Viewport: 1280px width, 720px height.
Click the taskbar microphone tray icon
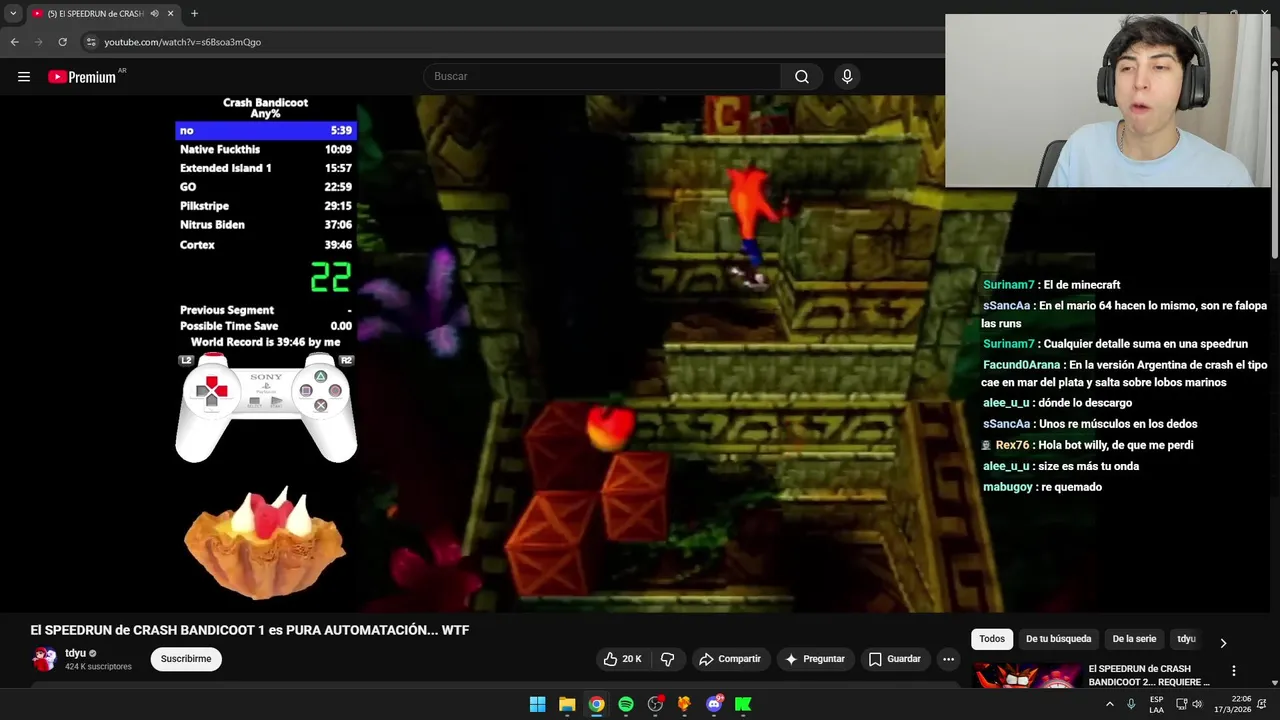pyautogui.click(x=1131, y=704)
